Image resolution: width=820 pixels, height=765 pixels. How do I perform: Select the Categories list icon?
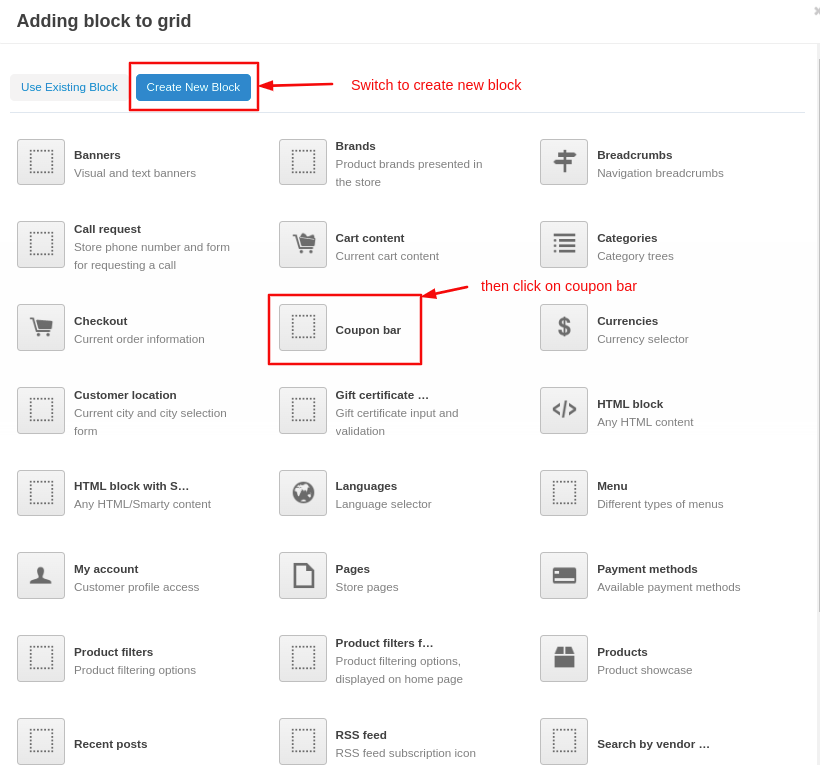point(564,244)
